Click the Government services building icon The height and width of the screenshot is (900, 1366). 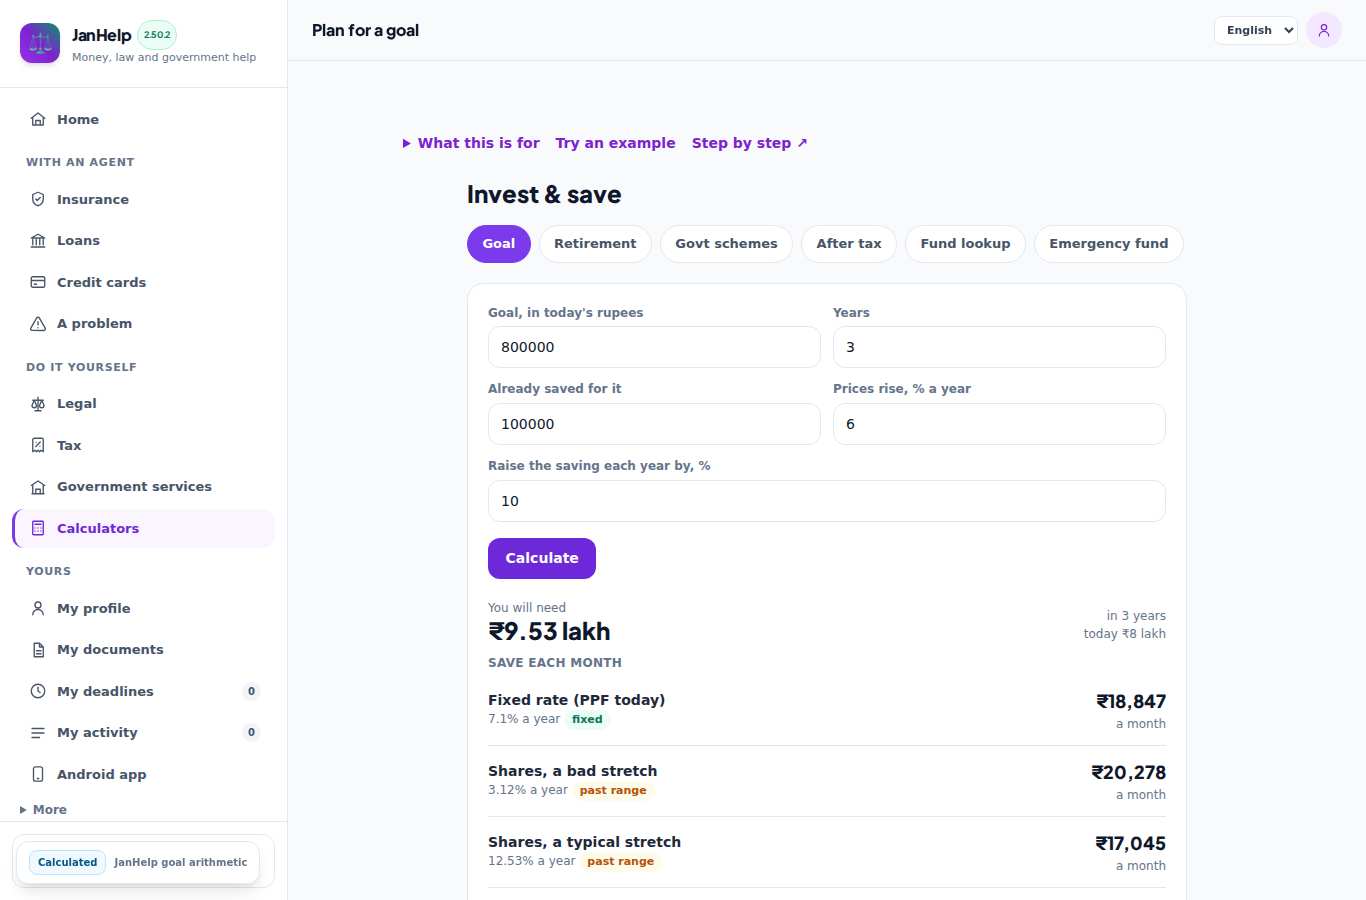pyautogui.click(x=38, y=487)
